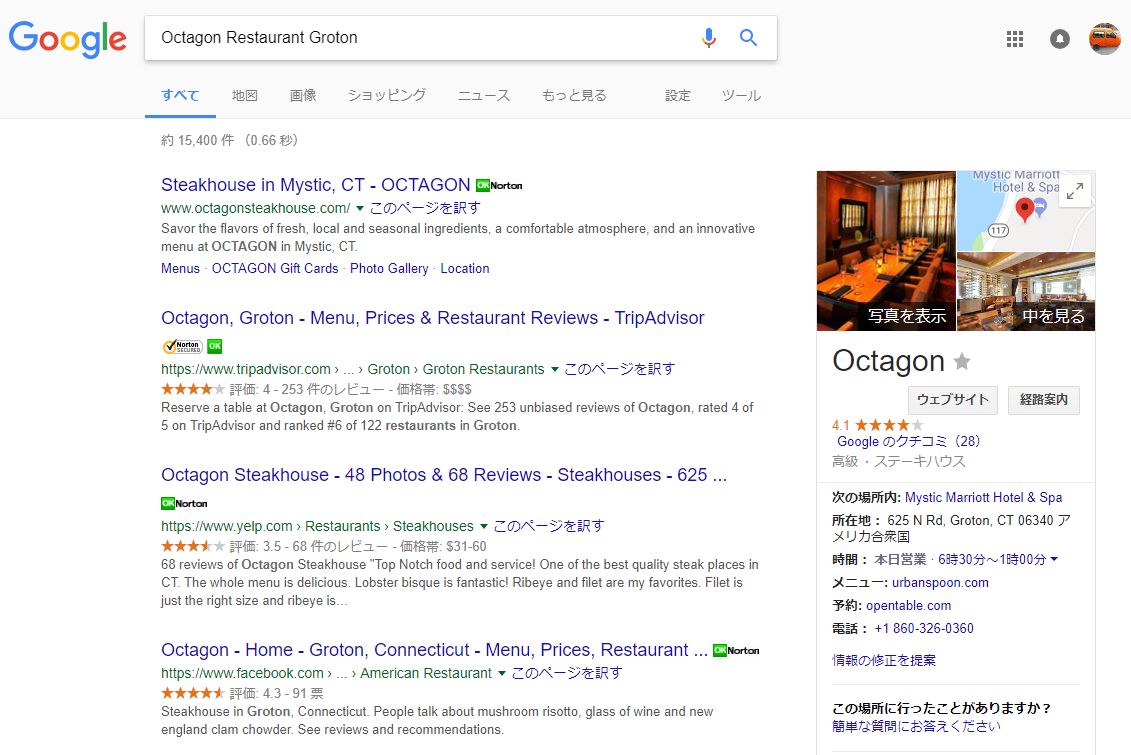Click American Restaurant breadcrumb in Facebook result

(x=426, y=674)
